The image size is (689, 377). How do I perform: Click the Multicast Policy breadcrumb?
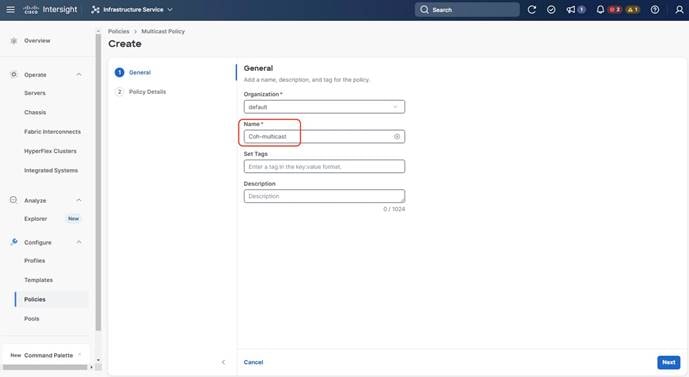(x=163, y=31)
